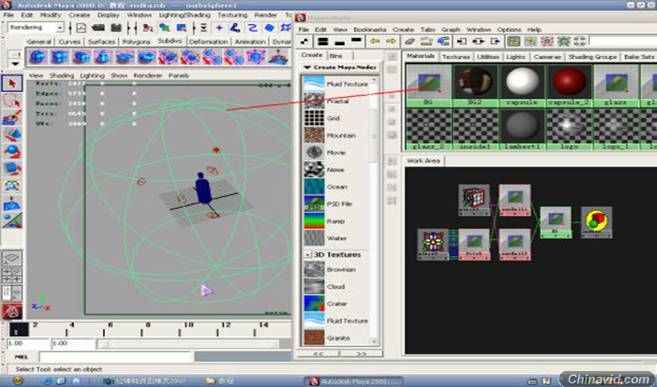Screen dimensions: 657x387
Task: Open the Shading Groups tab
Action: pos(592,57)
